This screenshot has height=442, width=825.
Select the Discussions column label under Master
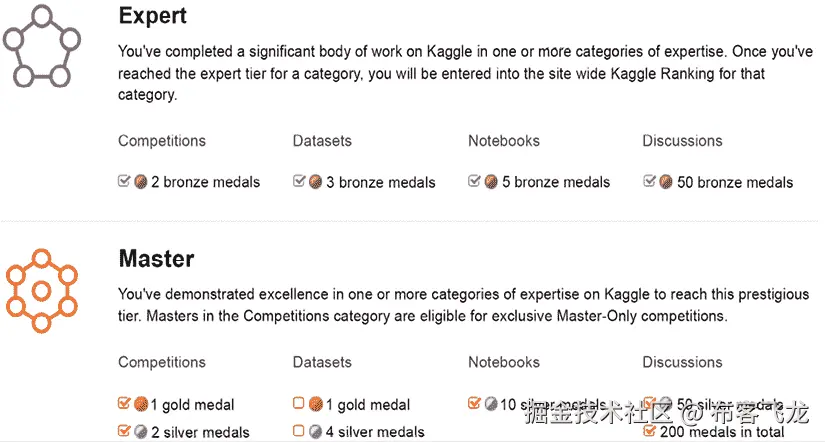pos(682,362)
